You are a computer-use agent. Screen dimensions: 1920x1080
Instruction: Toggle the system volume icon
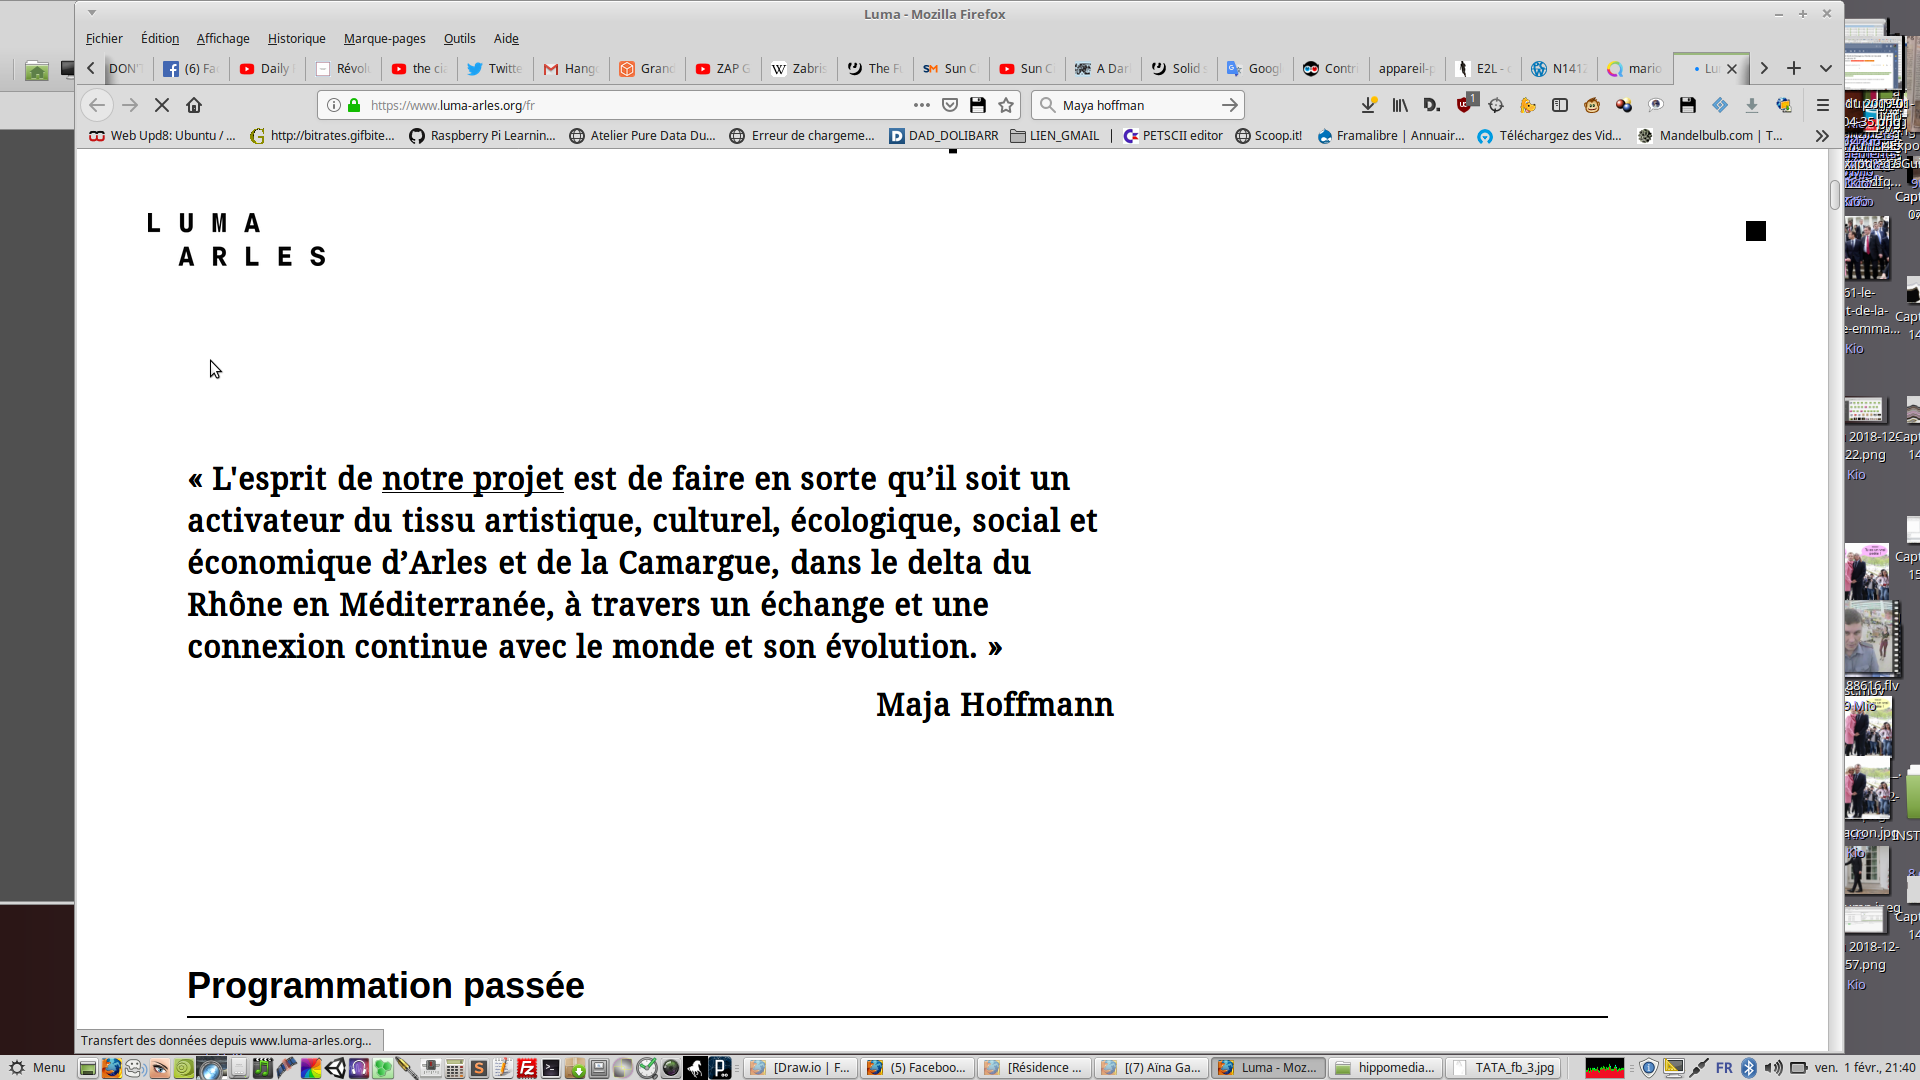pos(1773,1067)
